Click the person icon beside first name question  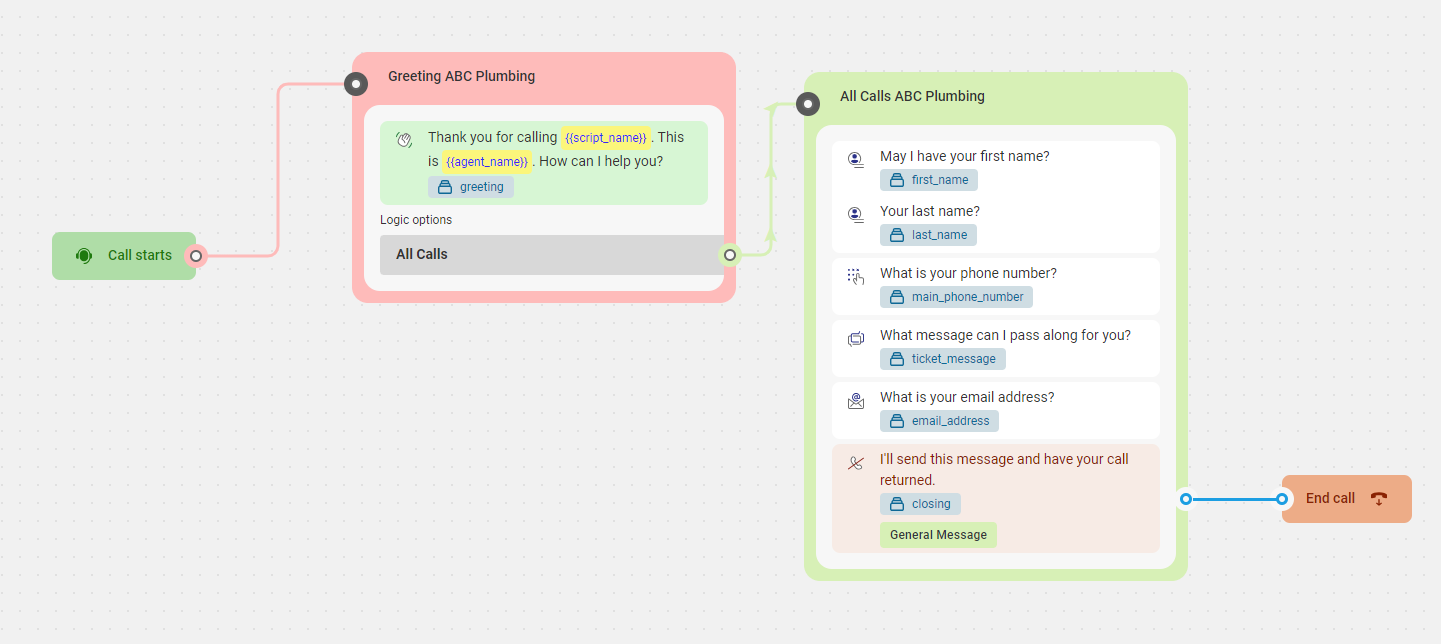tap(856, 159)
